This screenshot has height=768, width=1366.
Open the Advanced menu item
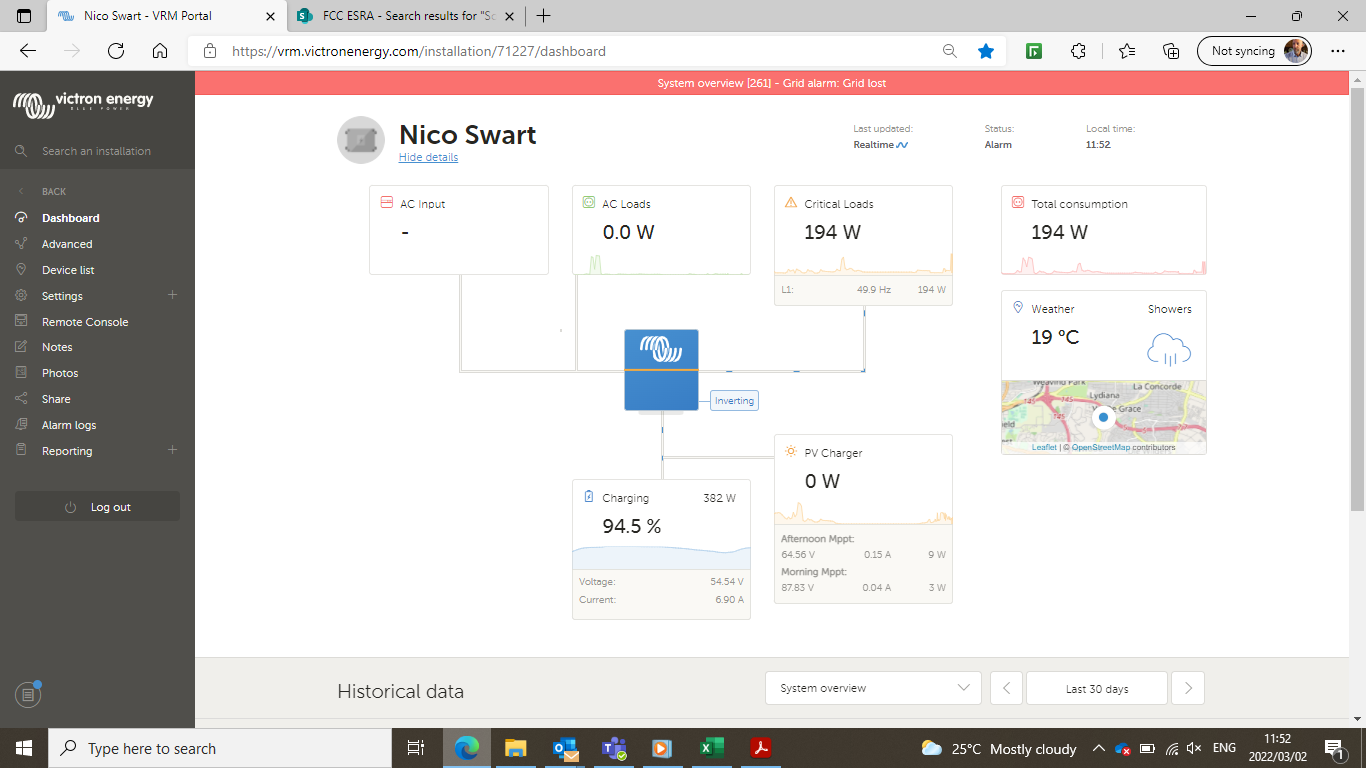tap(67, 244)
